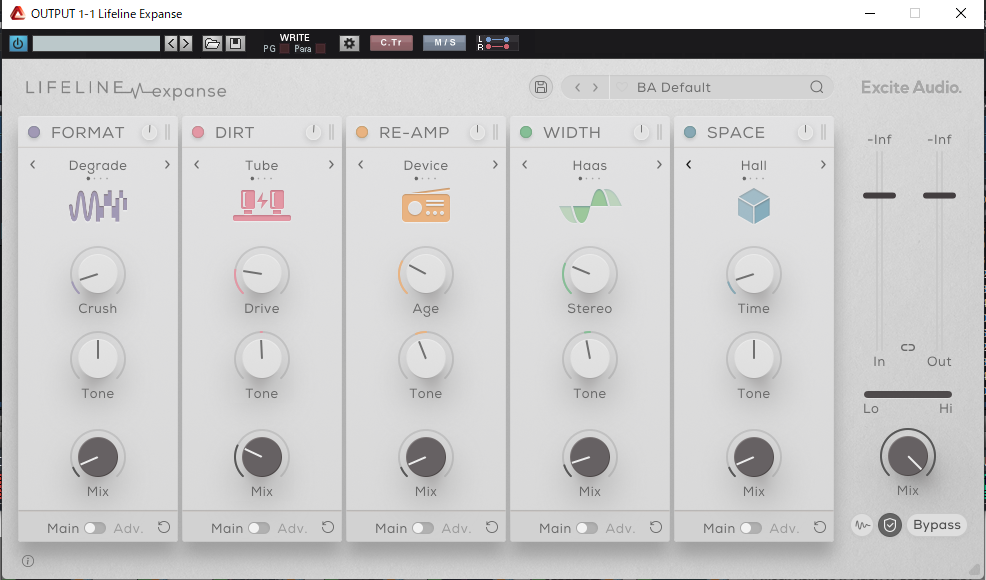Select next RE-AMP mode after Device
Screen dimensions: 986x580
click(x=495, y=165)
